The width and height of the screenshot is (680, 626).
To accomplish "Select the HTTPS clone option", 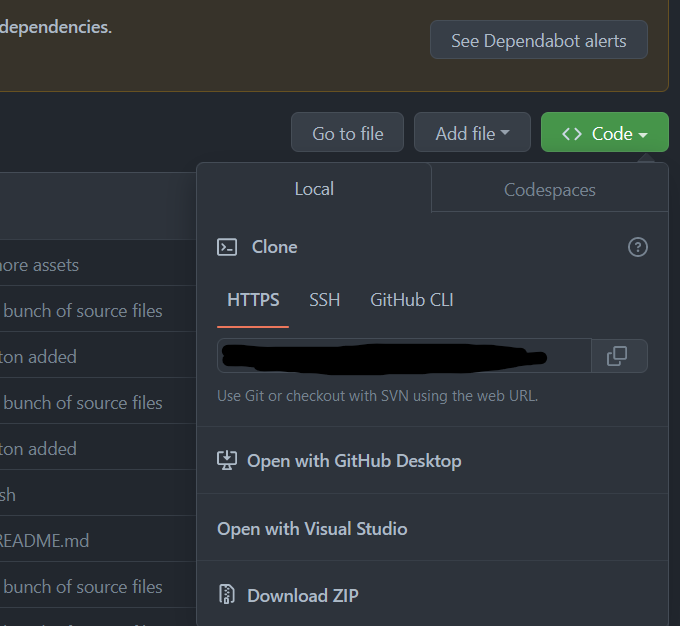I will click(253, 300).
